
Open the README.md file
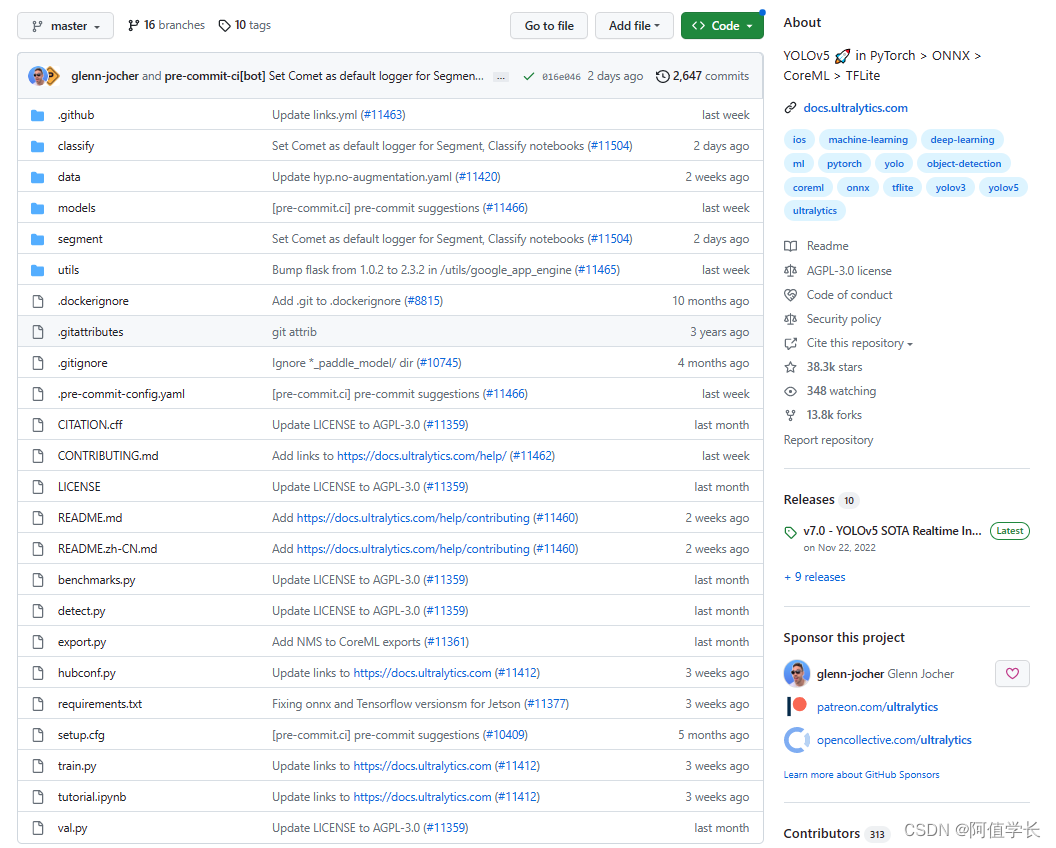[x=90, y=518]
